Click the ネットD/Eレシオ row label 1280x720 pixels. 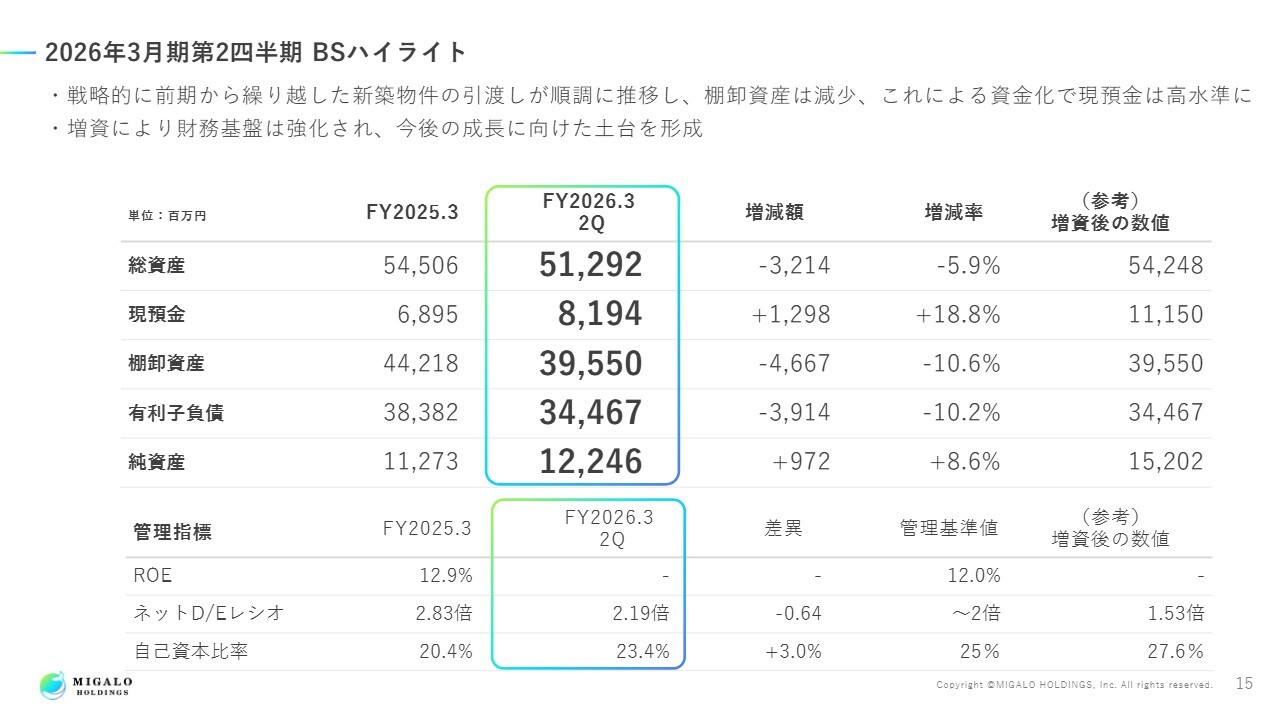[x=208, y=614]
